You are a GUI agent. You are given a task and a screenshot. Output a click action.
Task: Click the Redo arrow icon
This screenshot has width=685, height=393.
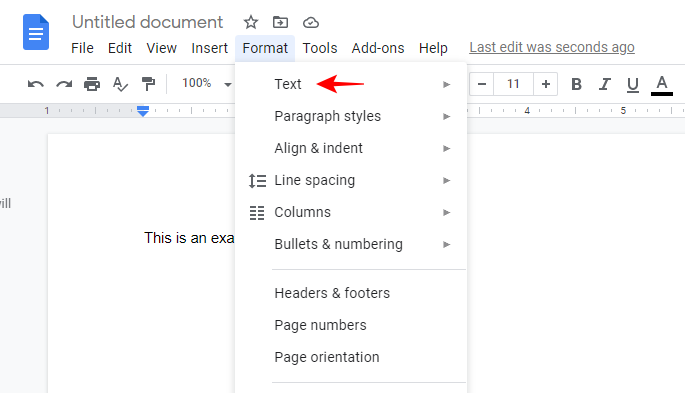click(x=64, y=84)
